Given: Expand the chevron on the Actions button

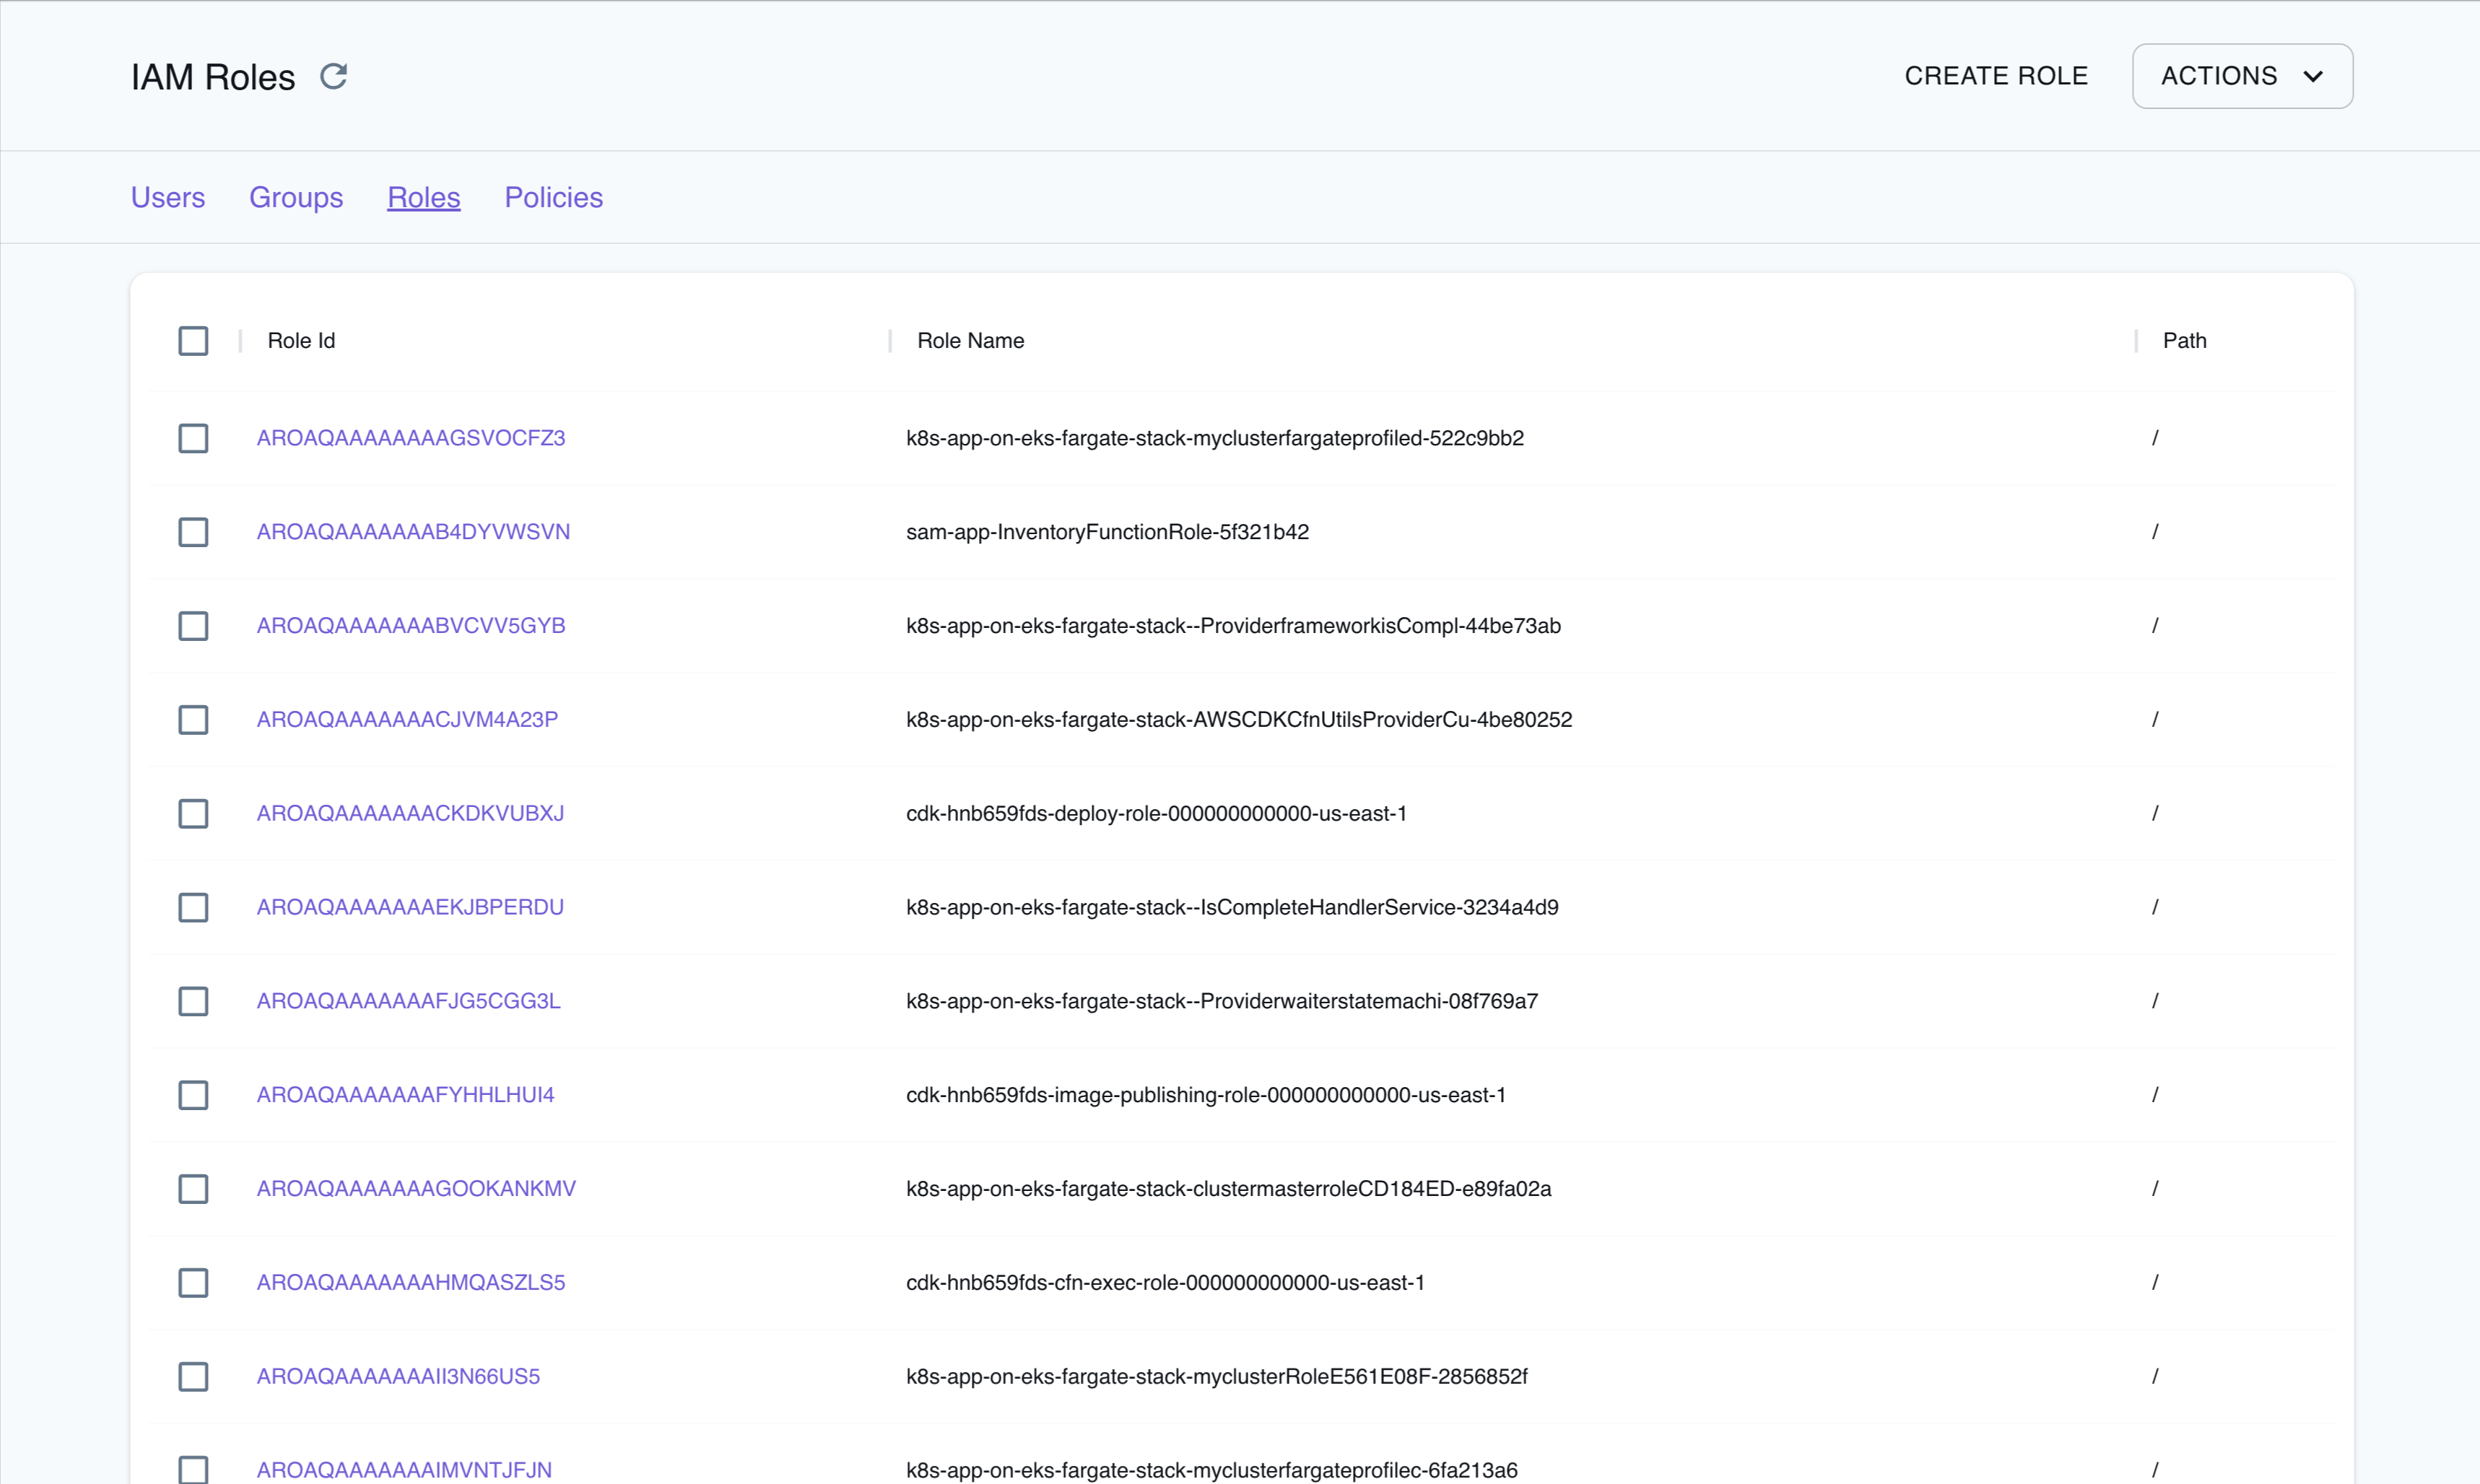Looking at the screenshot, I should click(x=2315, y=76).
